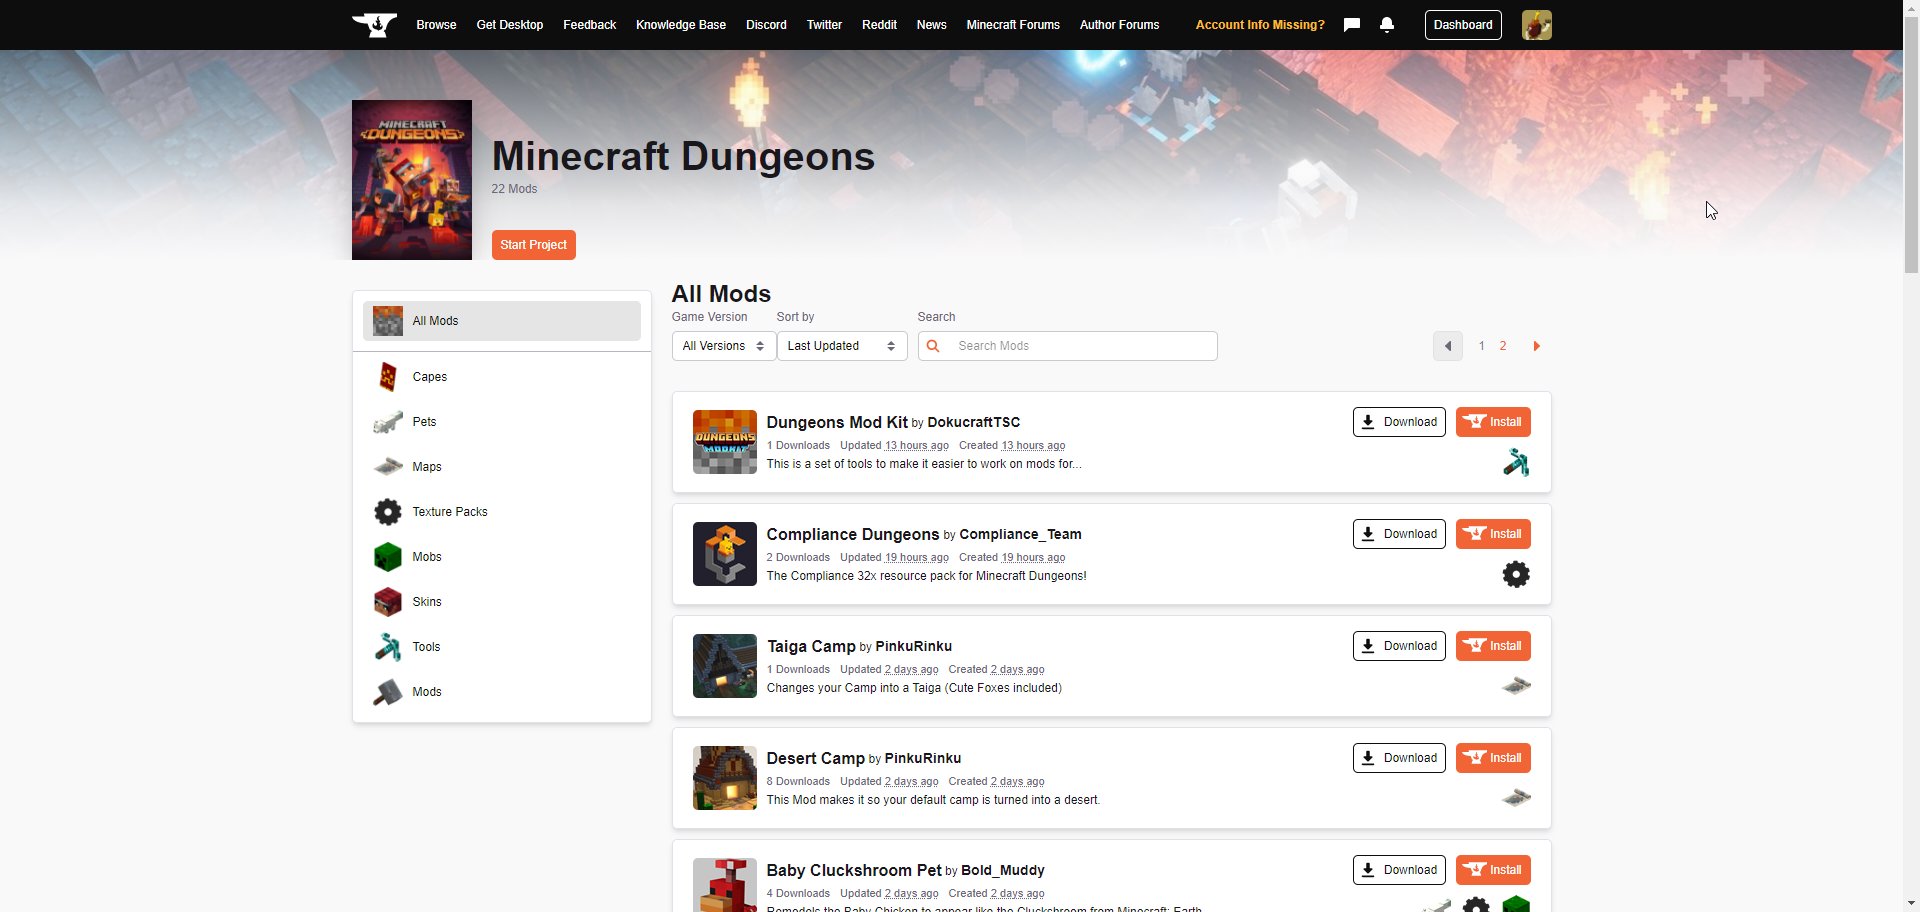Click the Account Info Missing? warning link
1920x912 pixels.
1260,25
